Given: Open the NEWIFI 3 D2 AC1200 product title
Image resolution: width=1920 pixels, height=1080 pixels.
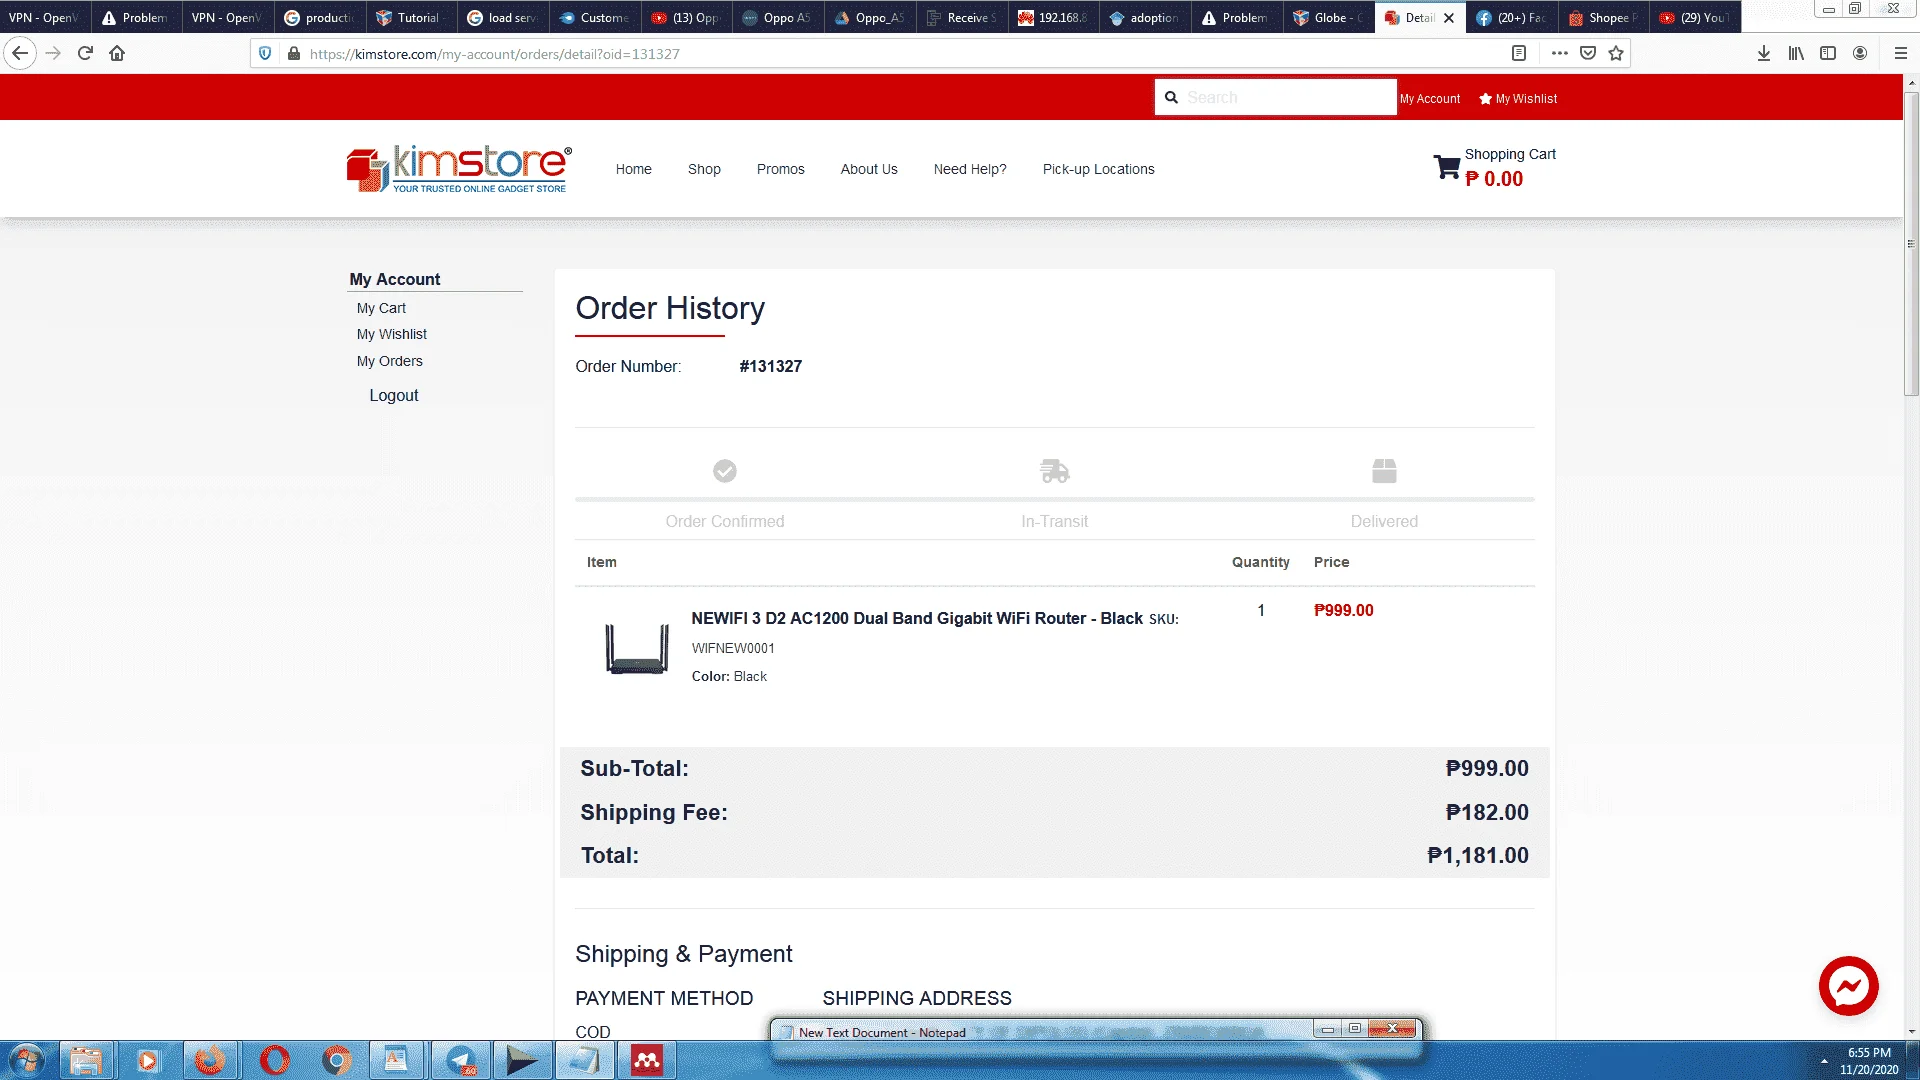Looking at the screenshot, I should point(917,618).
